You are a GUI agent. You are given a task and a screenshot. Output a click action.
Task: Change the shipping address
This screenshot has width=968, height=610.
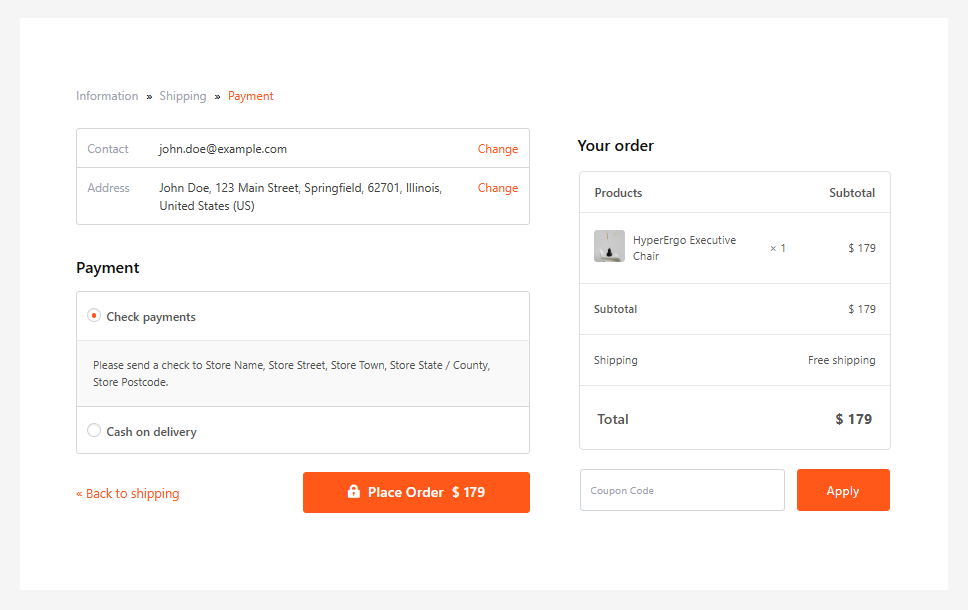(498, 188)
